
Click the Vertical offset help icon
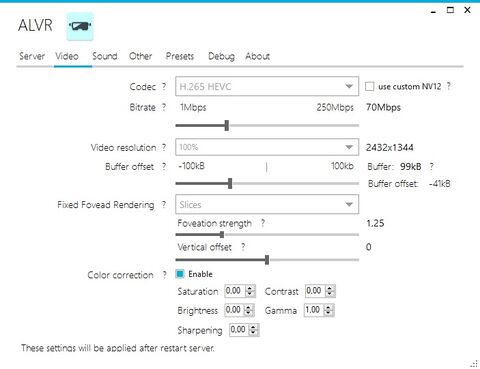[x=243, y=247]
